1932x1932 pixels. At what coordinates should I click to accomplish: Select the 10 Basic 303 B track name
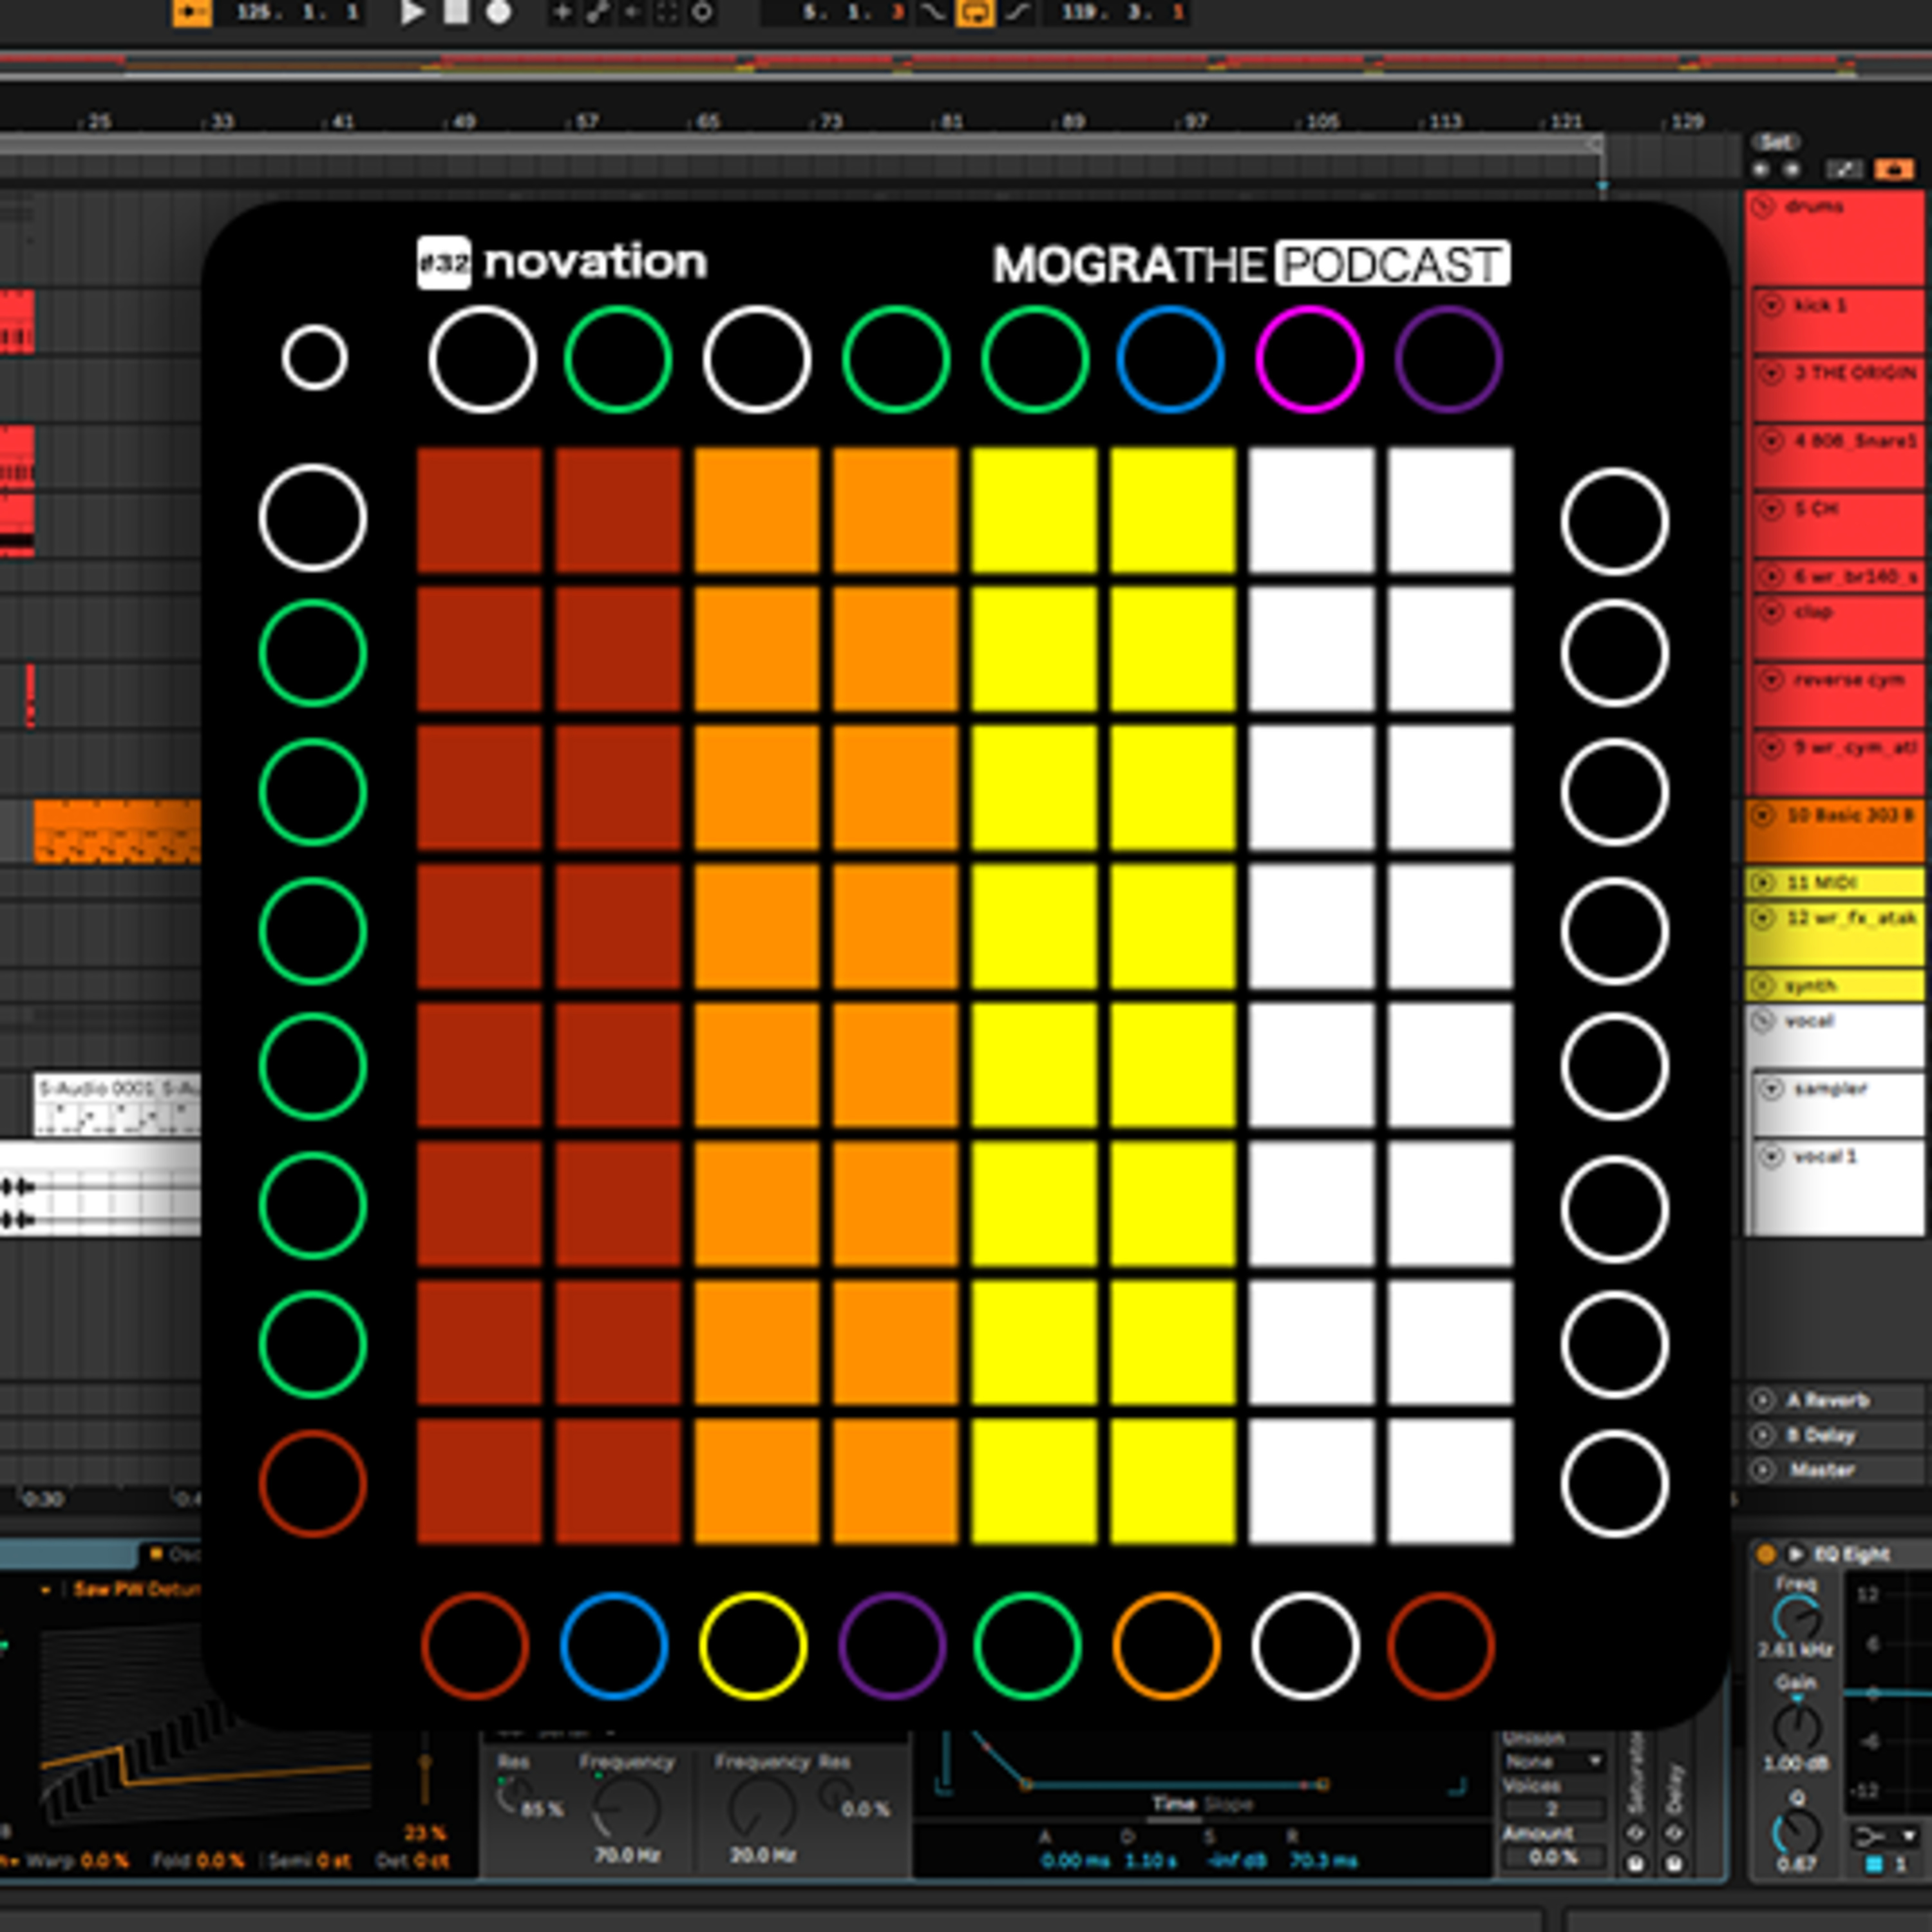1850,815
